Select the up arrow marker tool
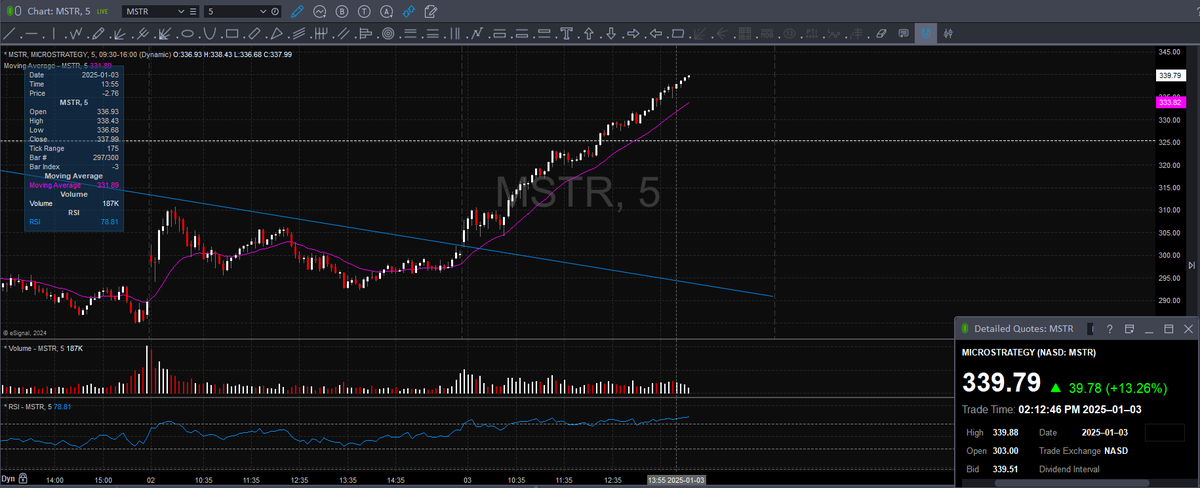Screen dimensions: 1200x488 [x=588, y=33]
